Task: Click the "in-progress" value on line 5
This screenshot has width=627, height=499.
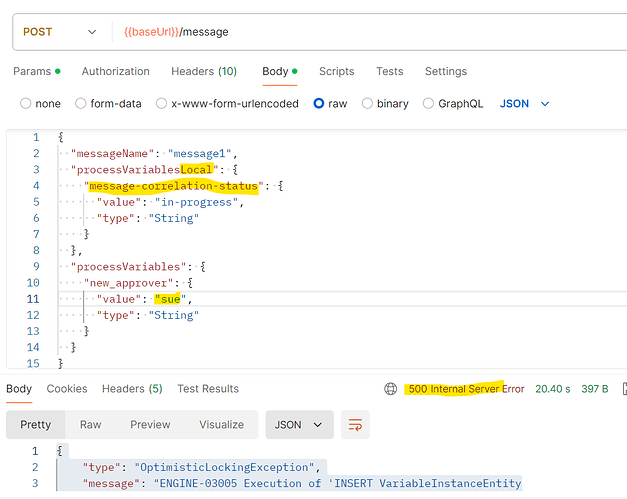Action: pos(197,202)
